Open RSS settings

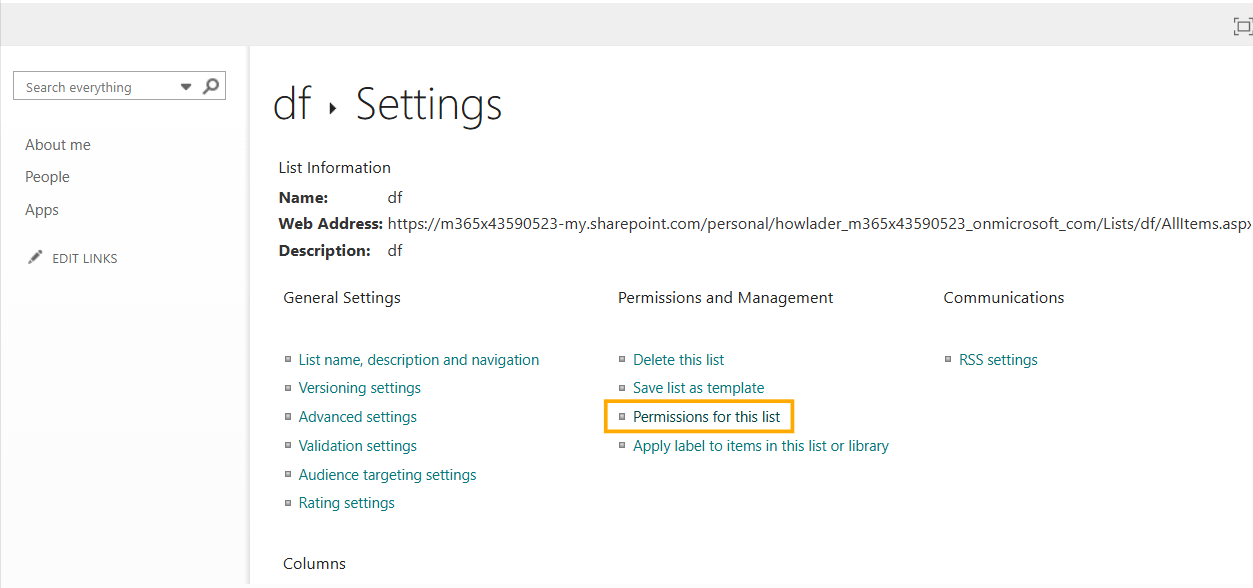[x=997, y=359]
